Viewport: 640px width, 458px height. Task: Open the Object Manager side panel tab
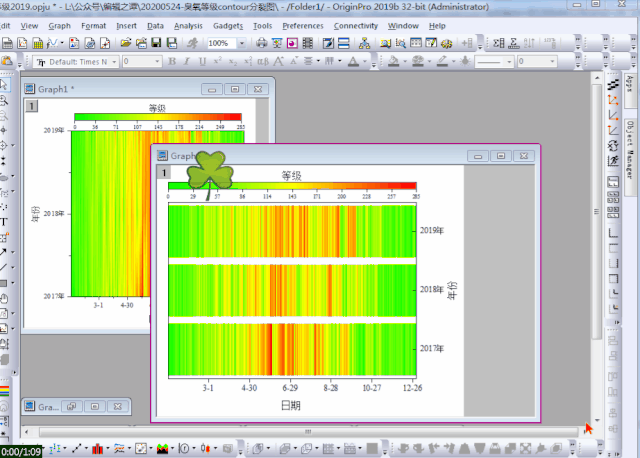click(630, 143)
